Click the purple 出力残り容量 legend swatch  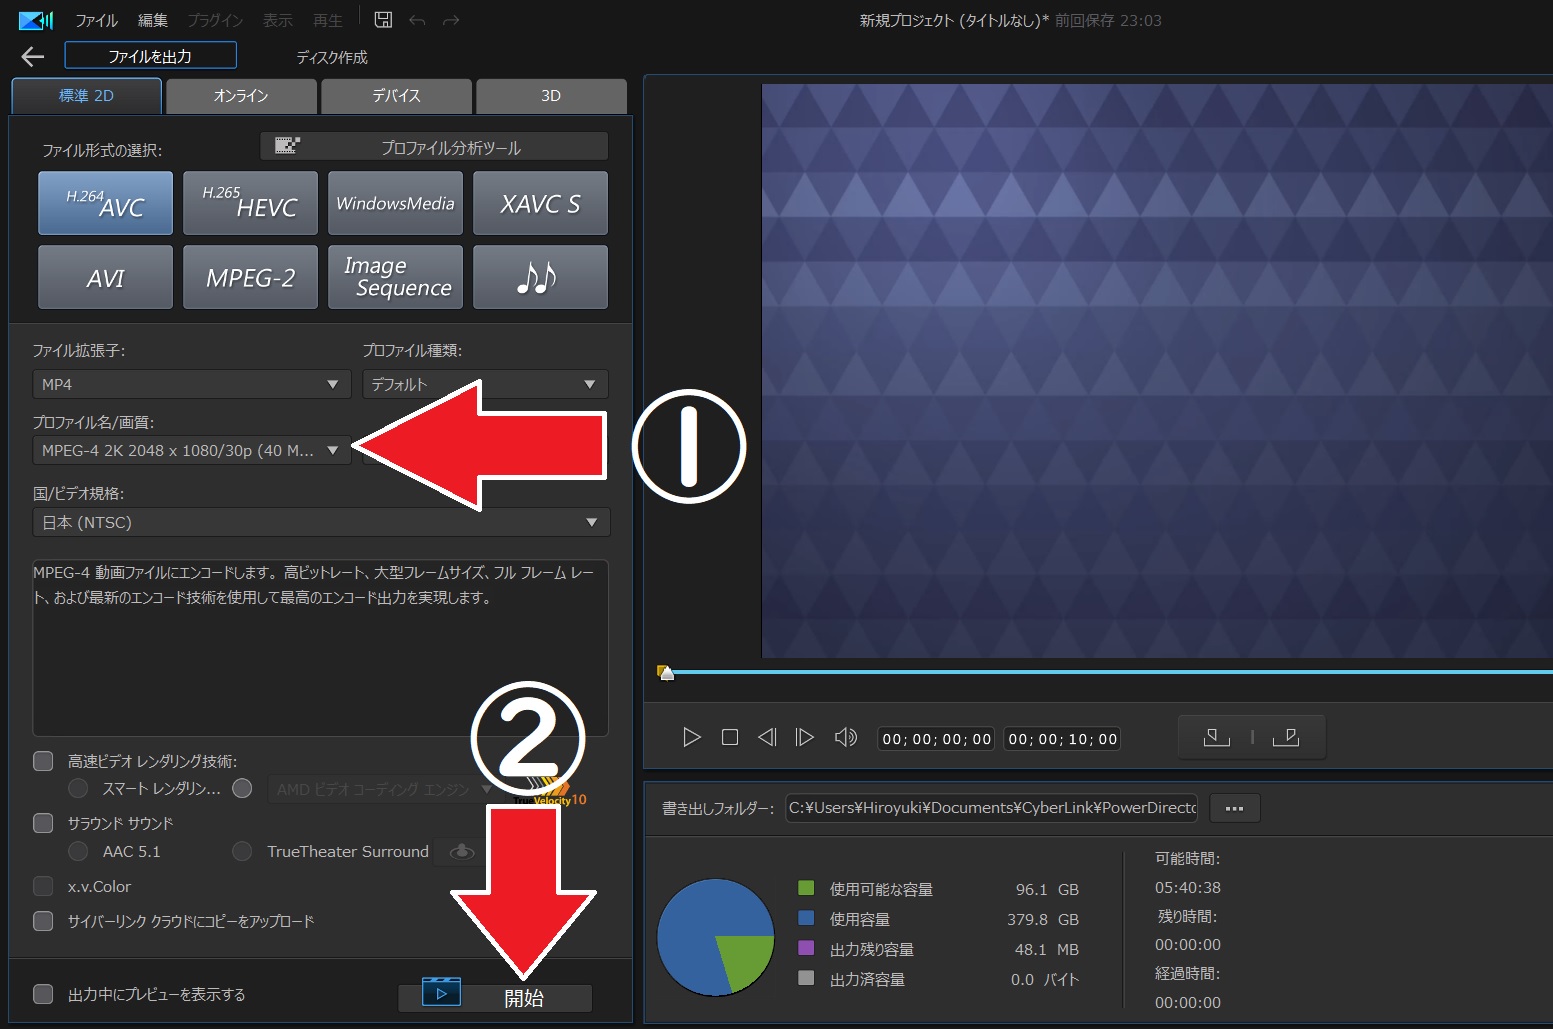point(806,948)
